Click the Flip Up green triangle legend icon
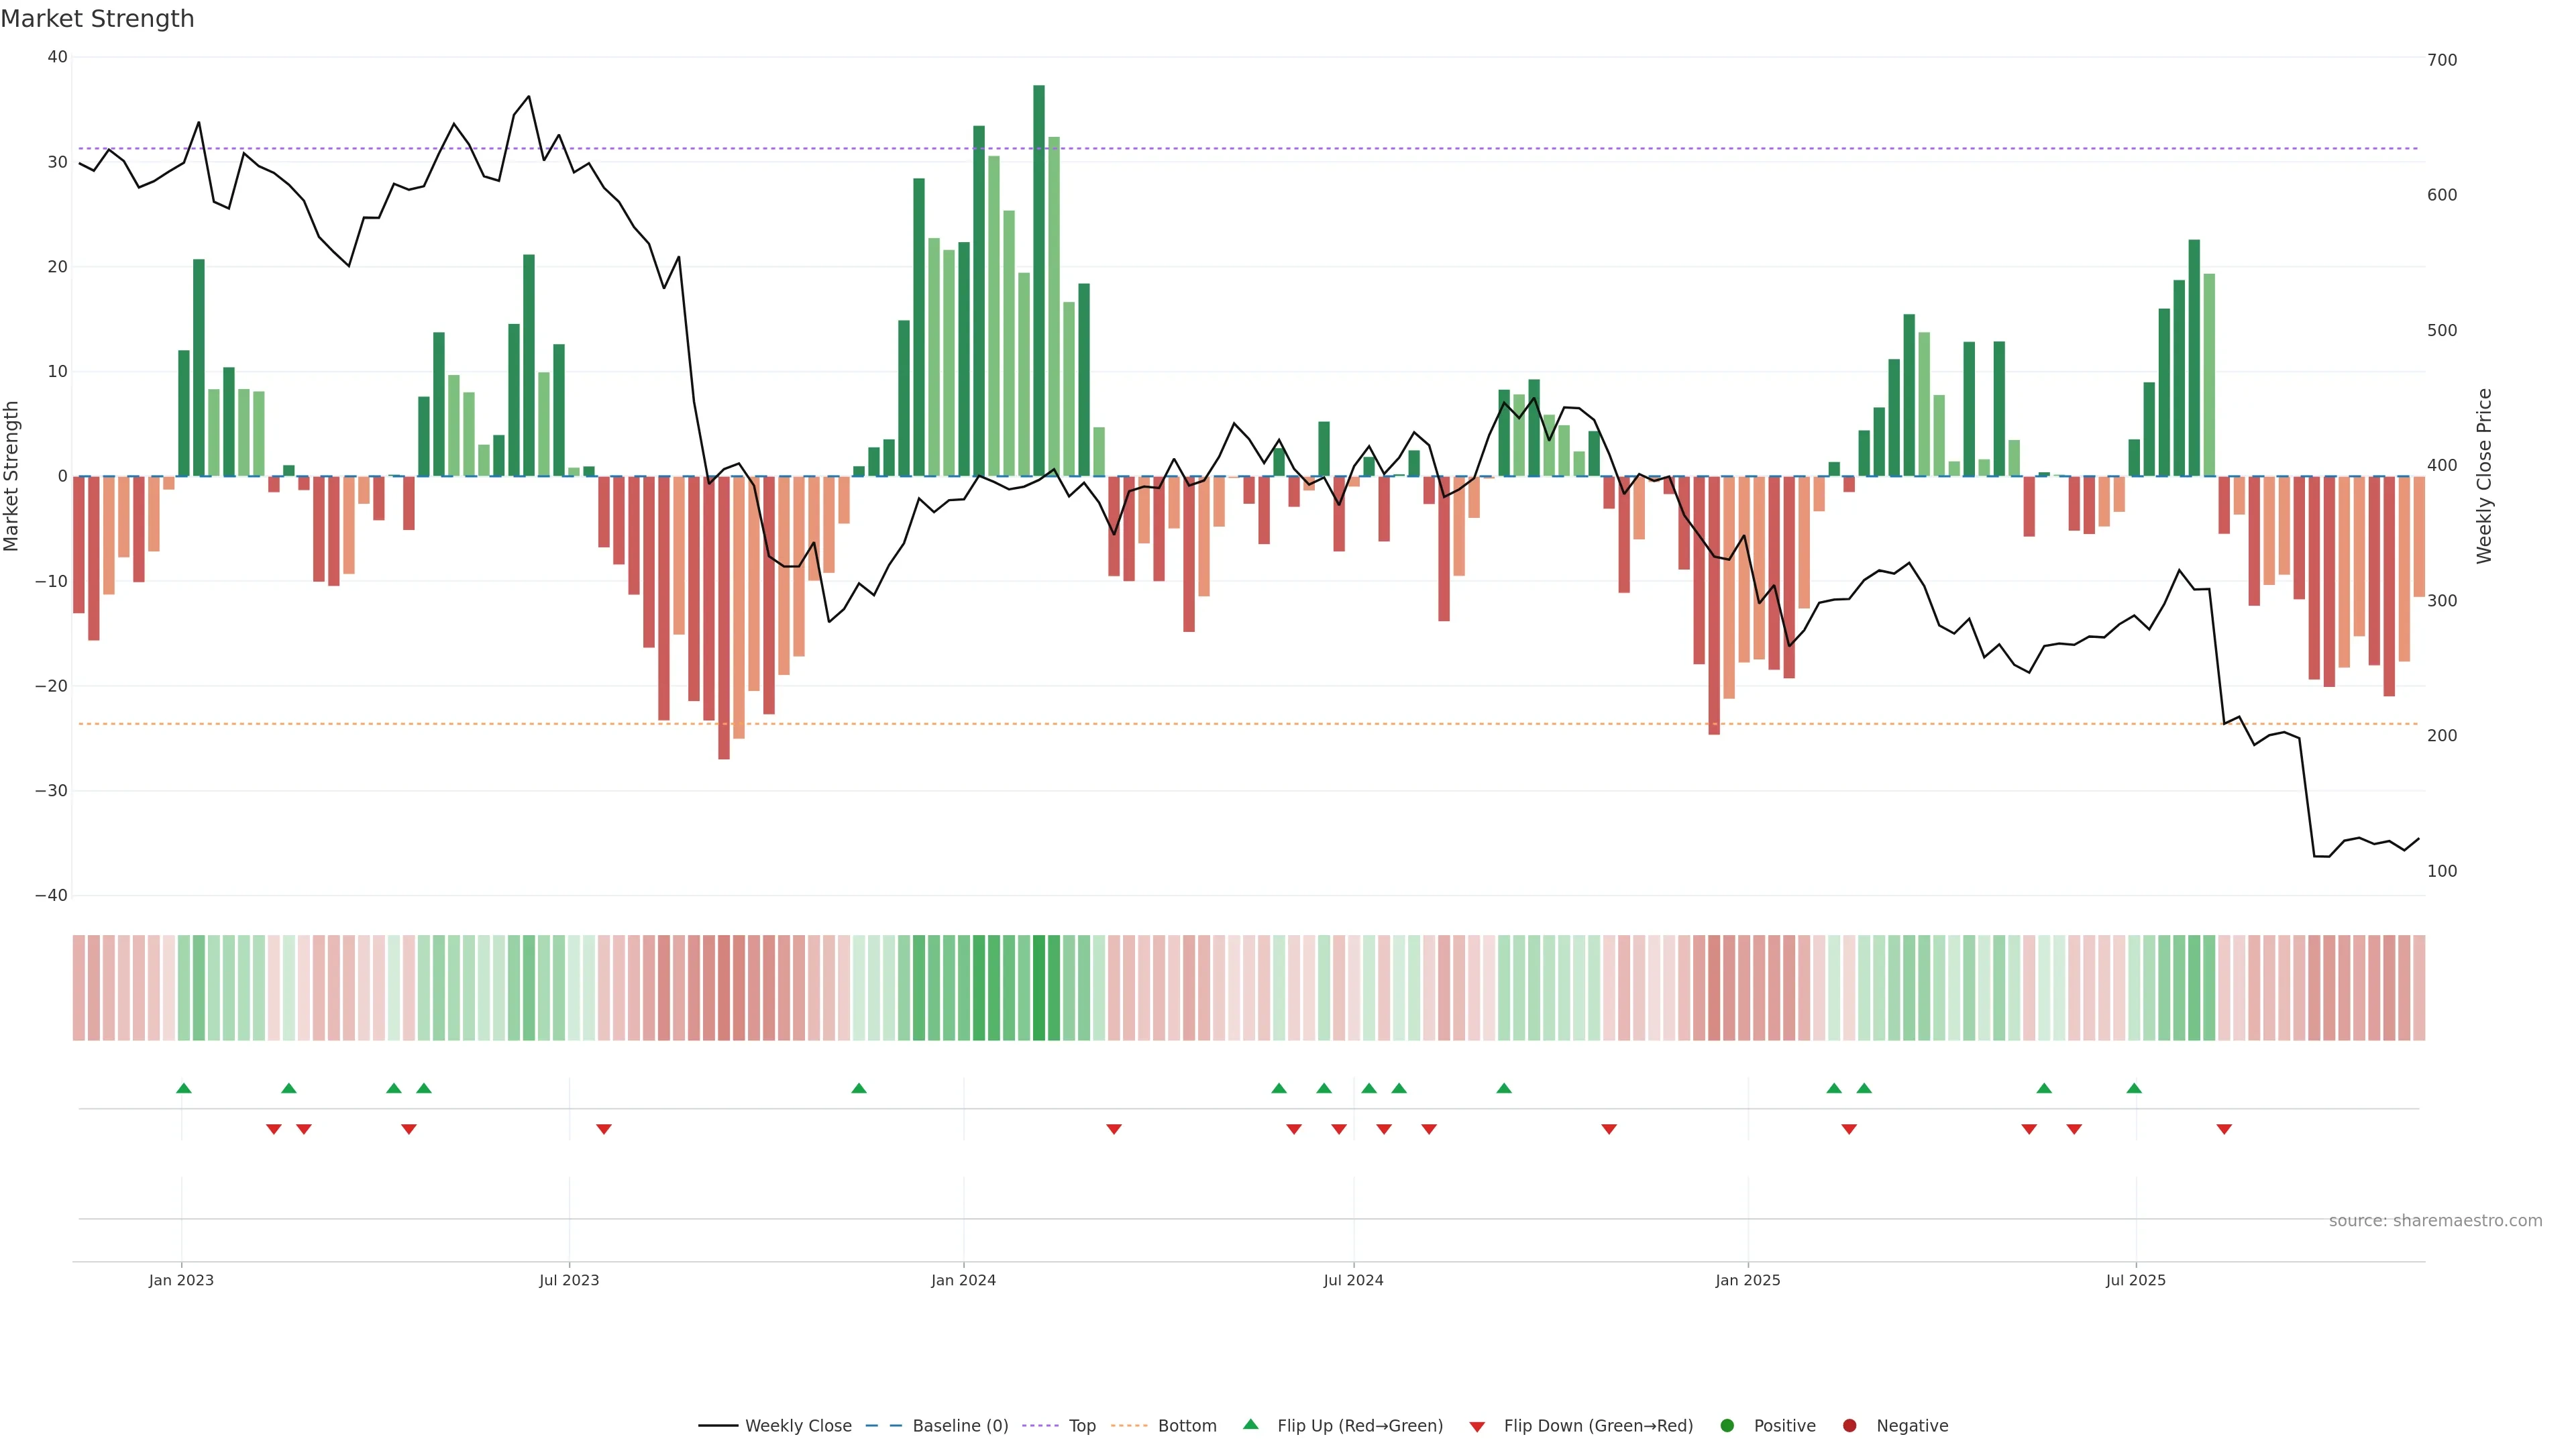This screenshot has height=1449, width=2576. [x=1250, y=1424]
